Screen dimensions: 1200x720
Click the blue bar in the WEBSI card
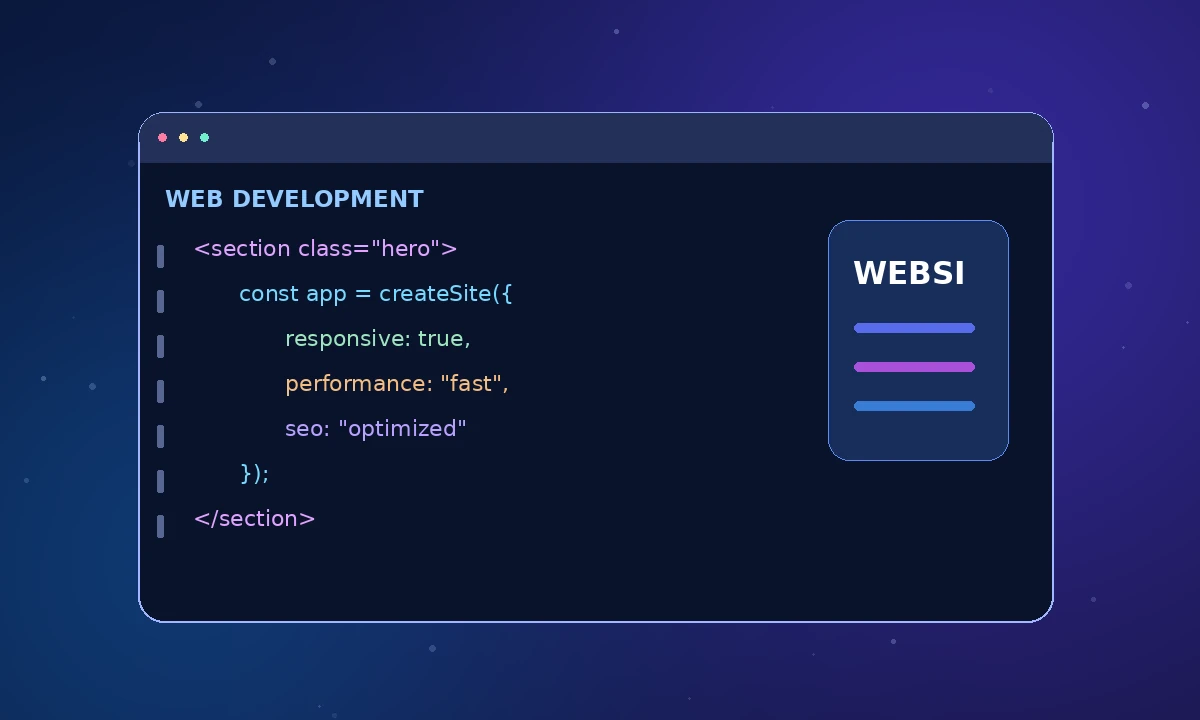pyautogui.click(x=914, y=406)
